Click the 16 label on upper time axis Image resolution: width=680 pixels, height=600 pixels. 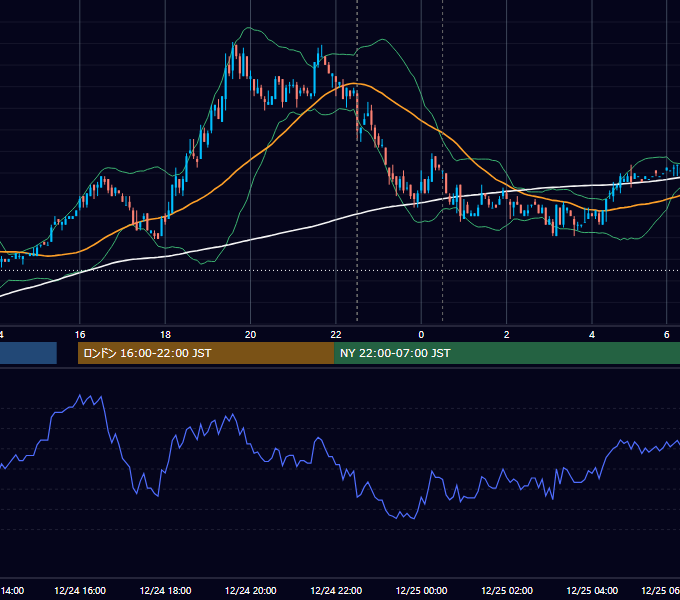pyautogui.click(x=80, y=335)
